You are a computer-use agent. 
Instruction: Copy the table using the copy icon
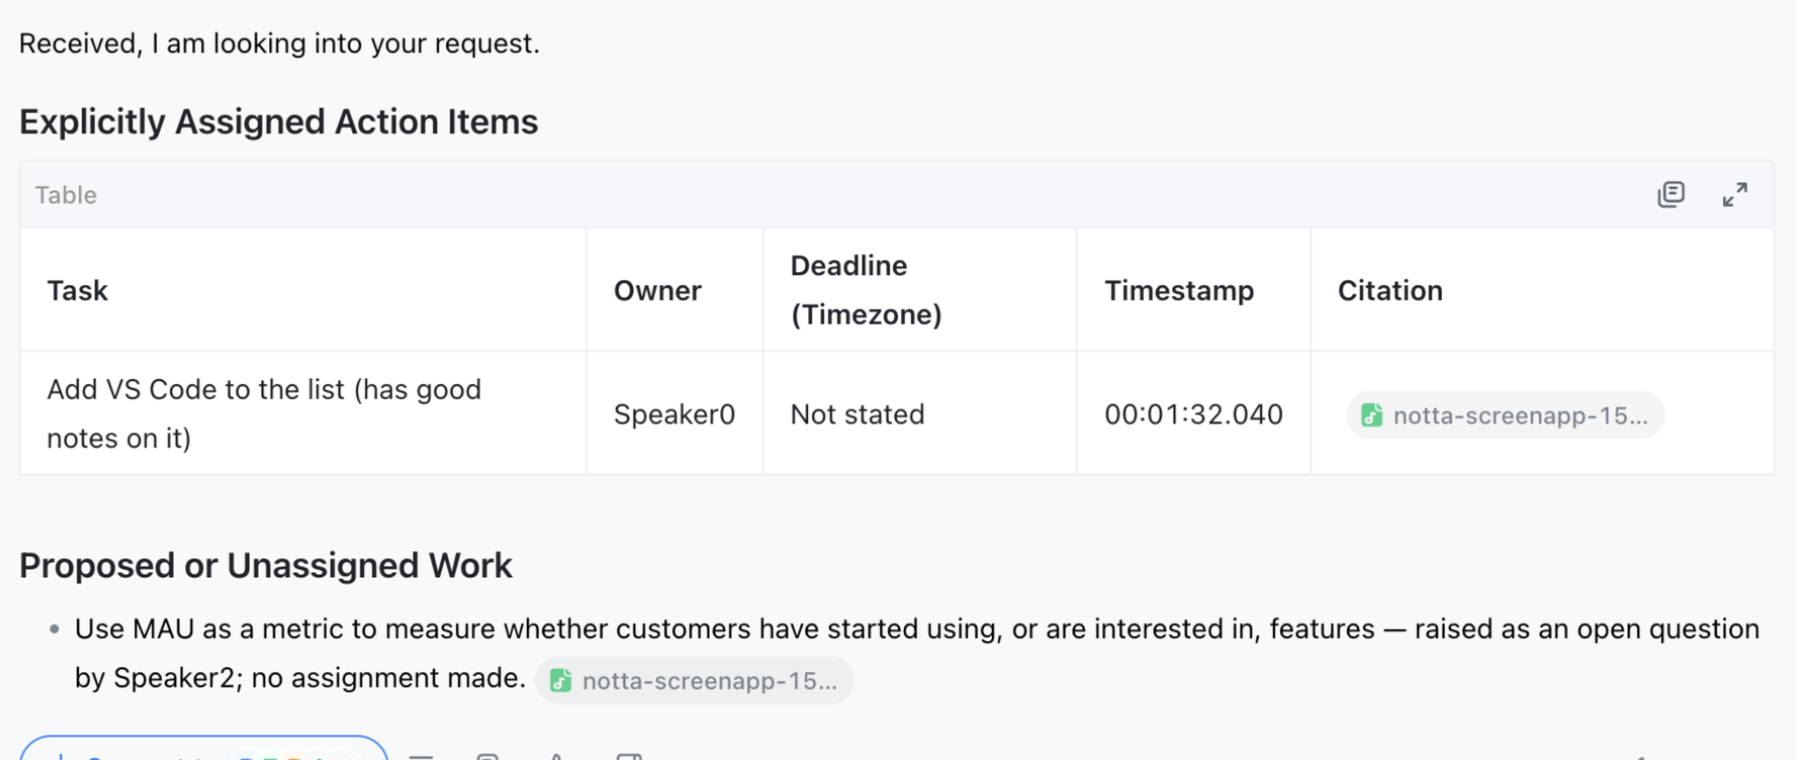pos(1670,194)
